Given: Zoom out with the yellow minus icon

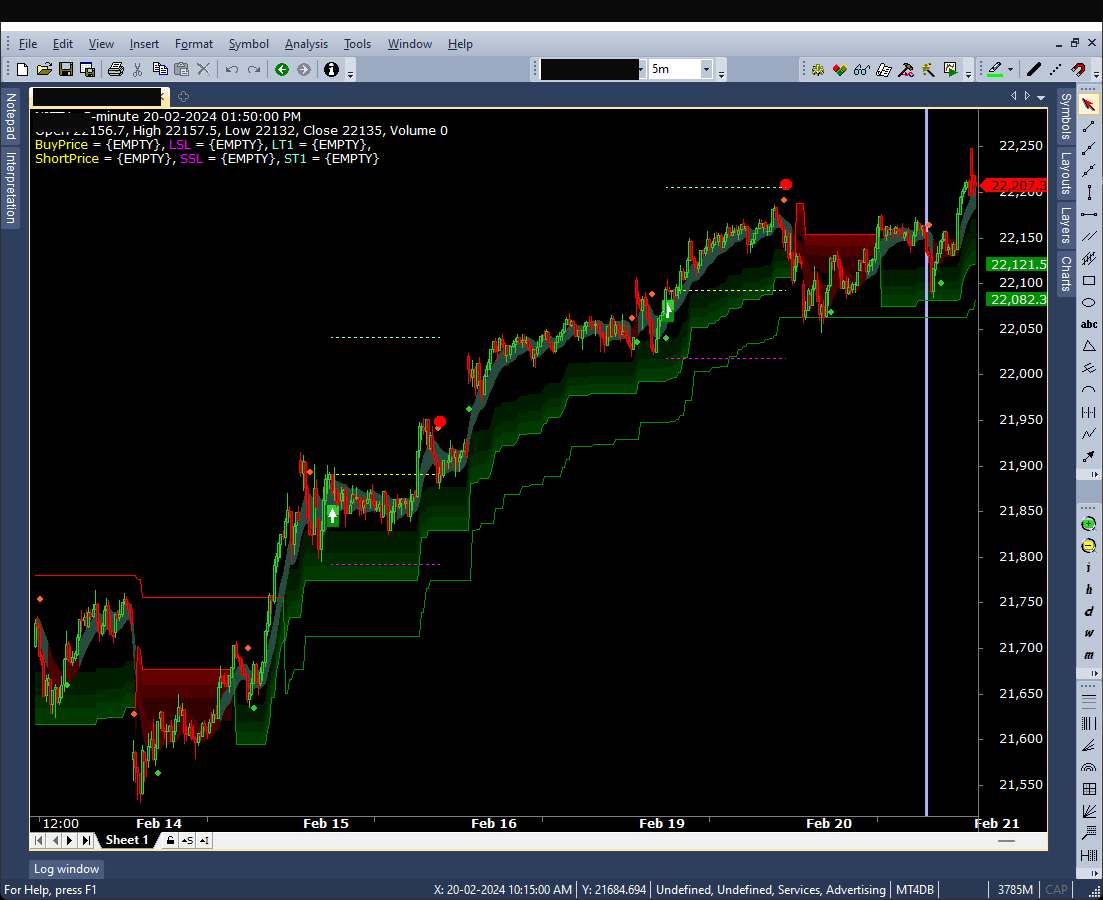Looking at the screenshot, I should (1088, 546).
